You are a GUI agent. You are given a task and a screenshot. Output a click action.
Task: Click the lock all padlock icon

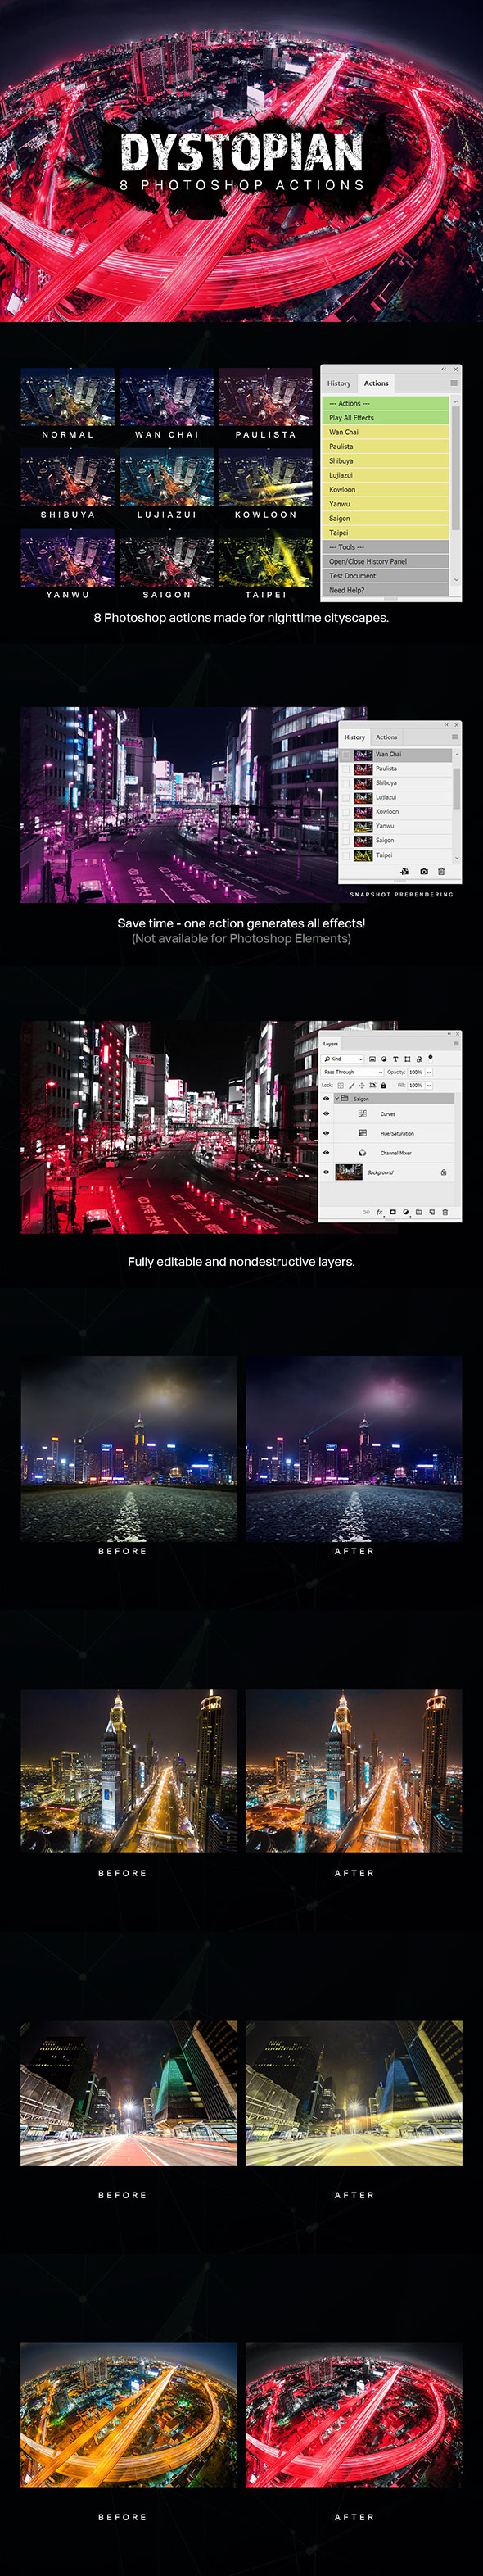pyautogui.click(x=384, y=1086)
